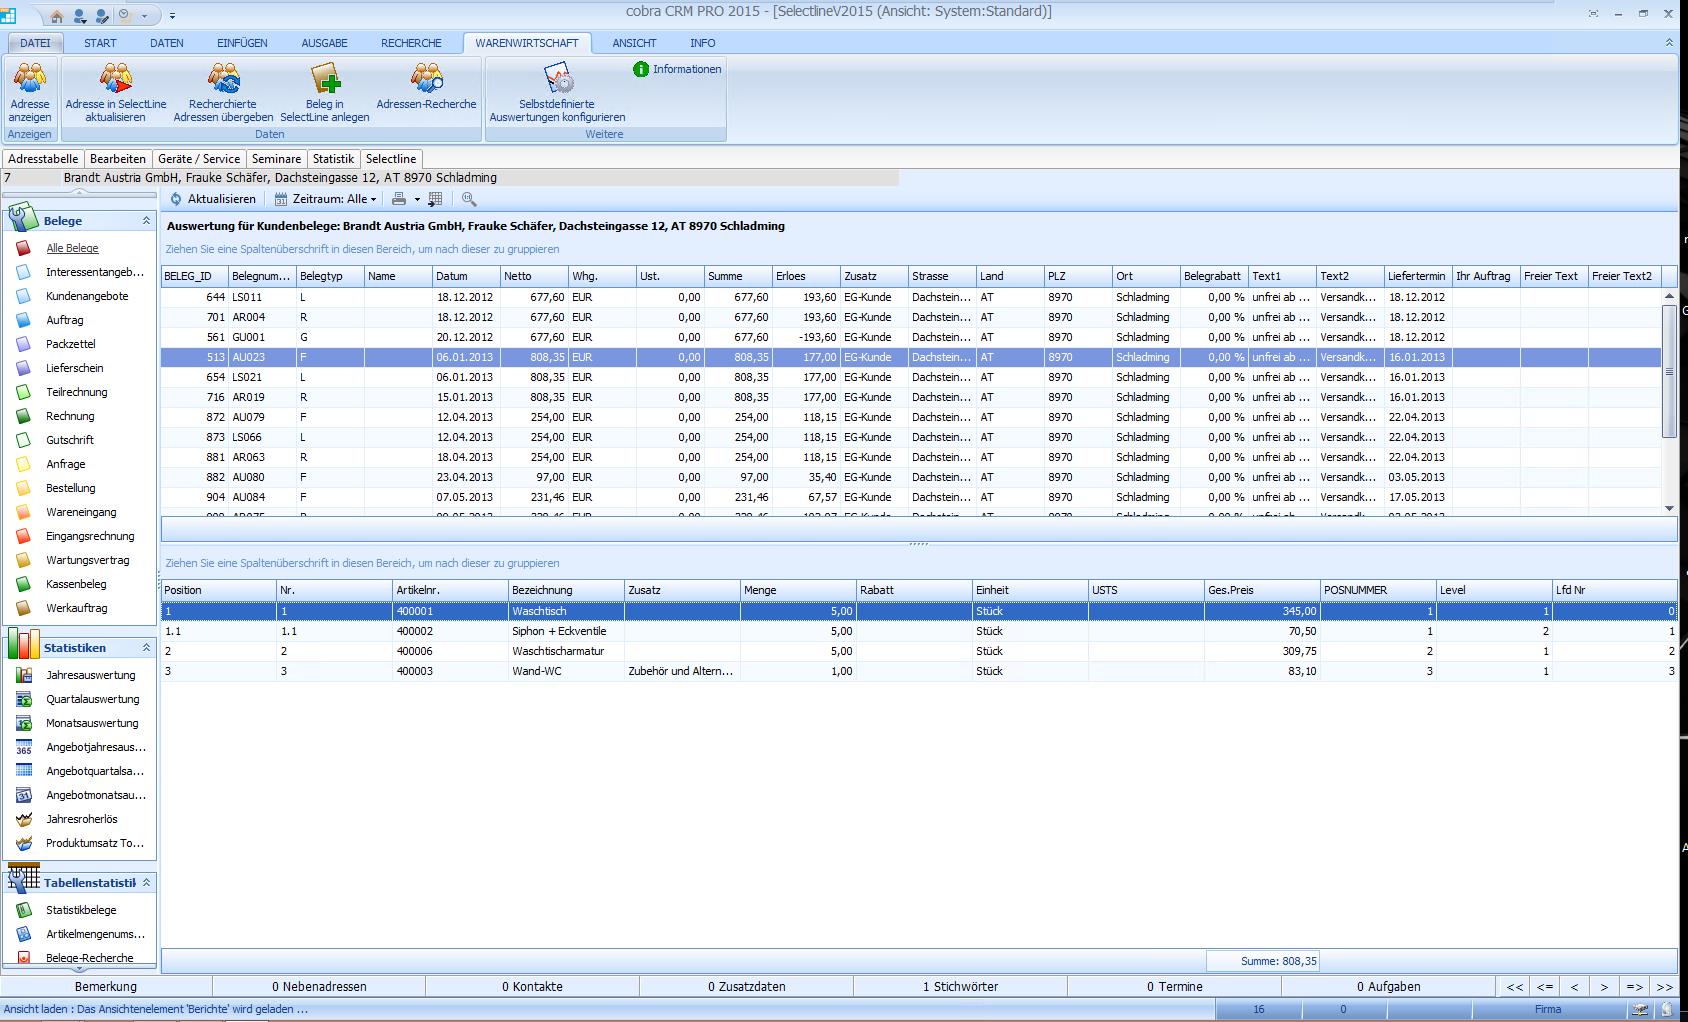Sort by the Bezeichnung column header
The height and width of the screenshot is (1022, 1688).
click(x=566, y=590)
